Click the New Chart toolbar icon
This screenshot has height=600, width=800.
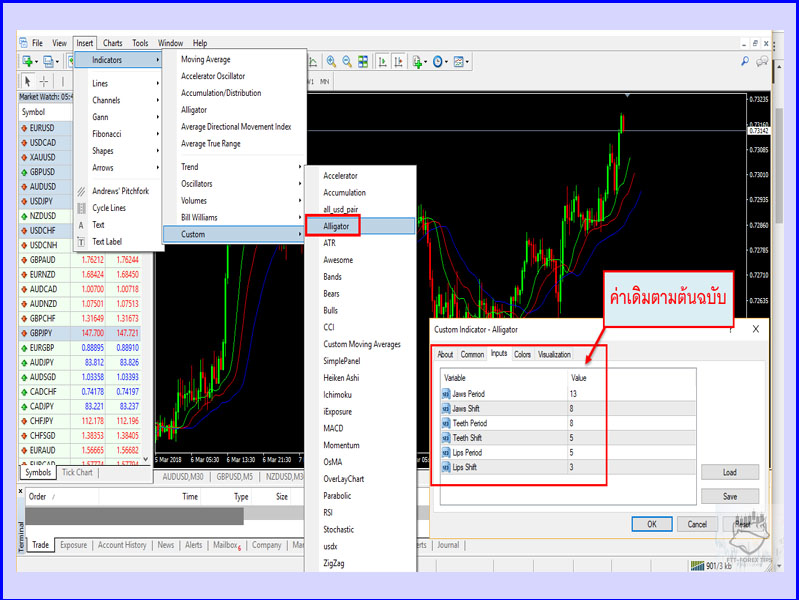pos(28,62)
